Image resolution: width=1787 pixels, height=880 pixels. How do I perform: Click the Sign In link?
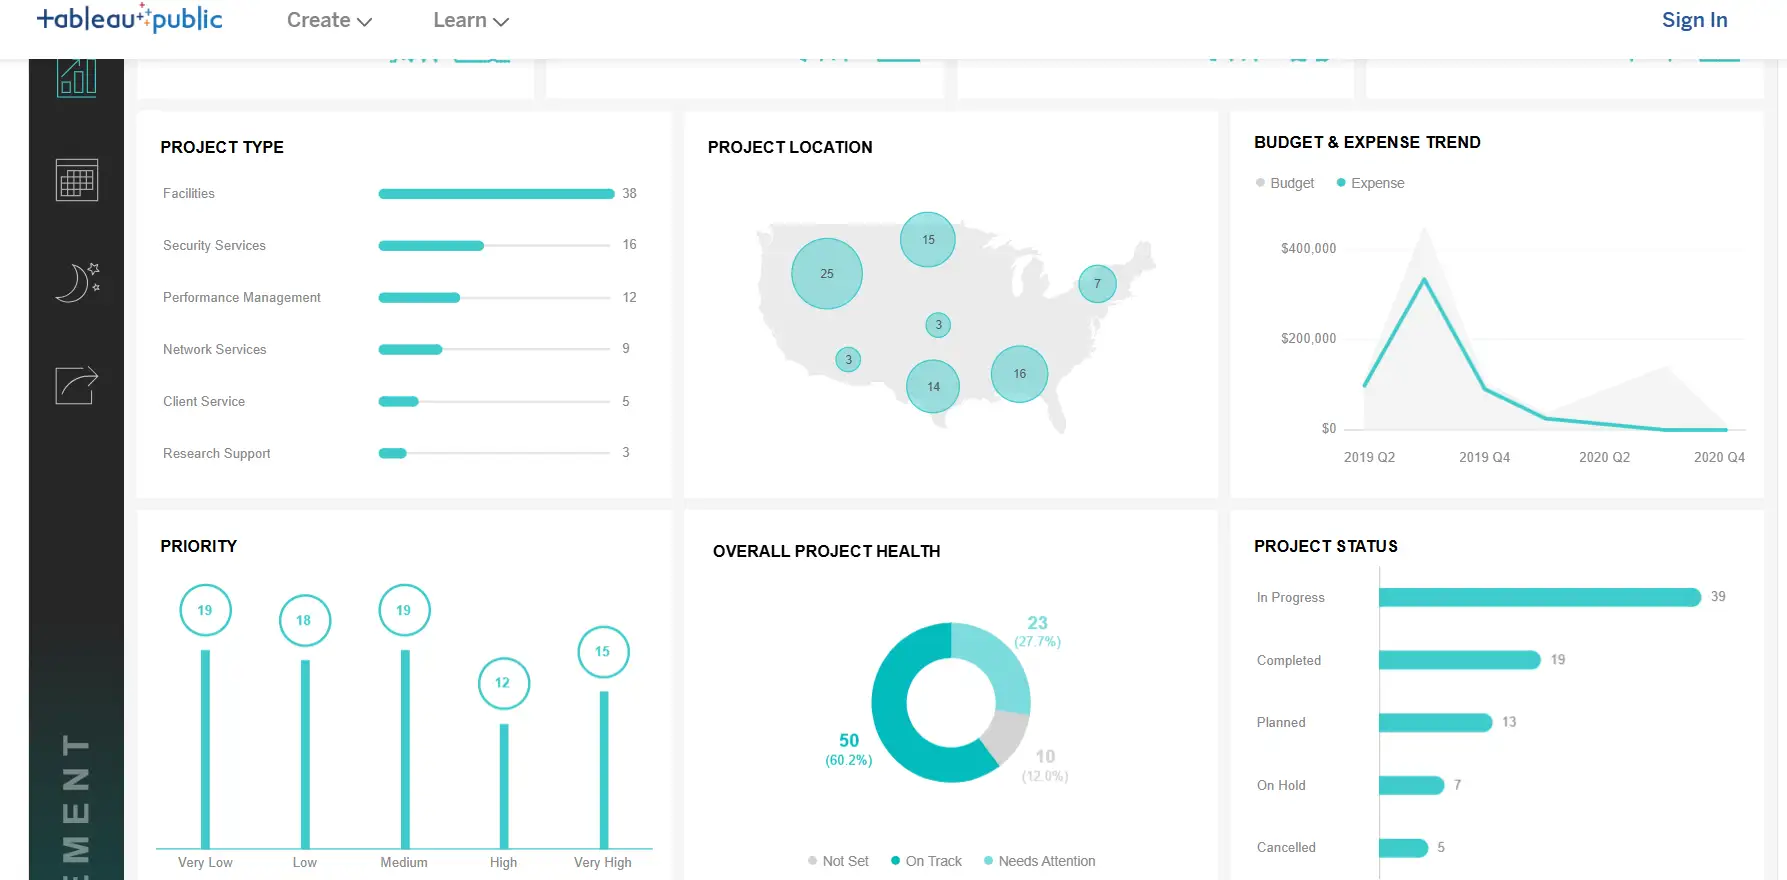[x=1694, y=20]
